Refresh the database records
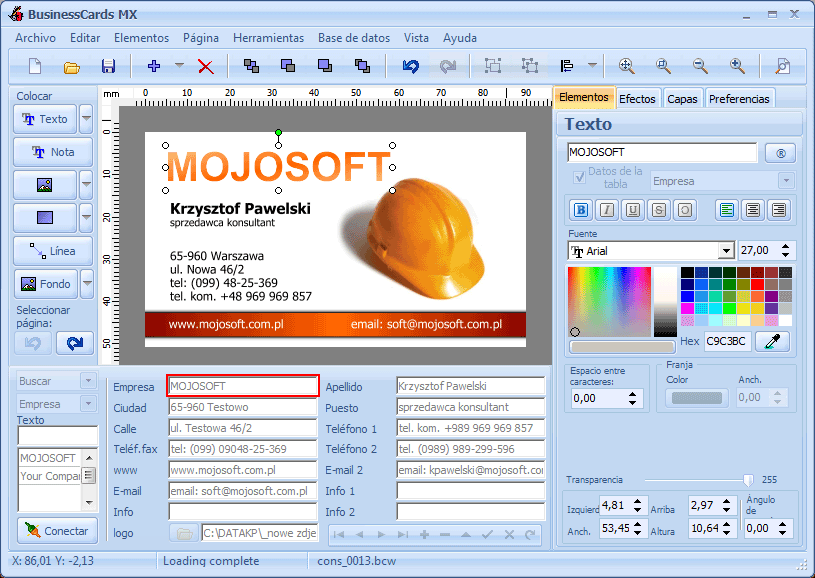Screen dimensions: 815x578 (x=530, y=534)
